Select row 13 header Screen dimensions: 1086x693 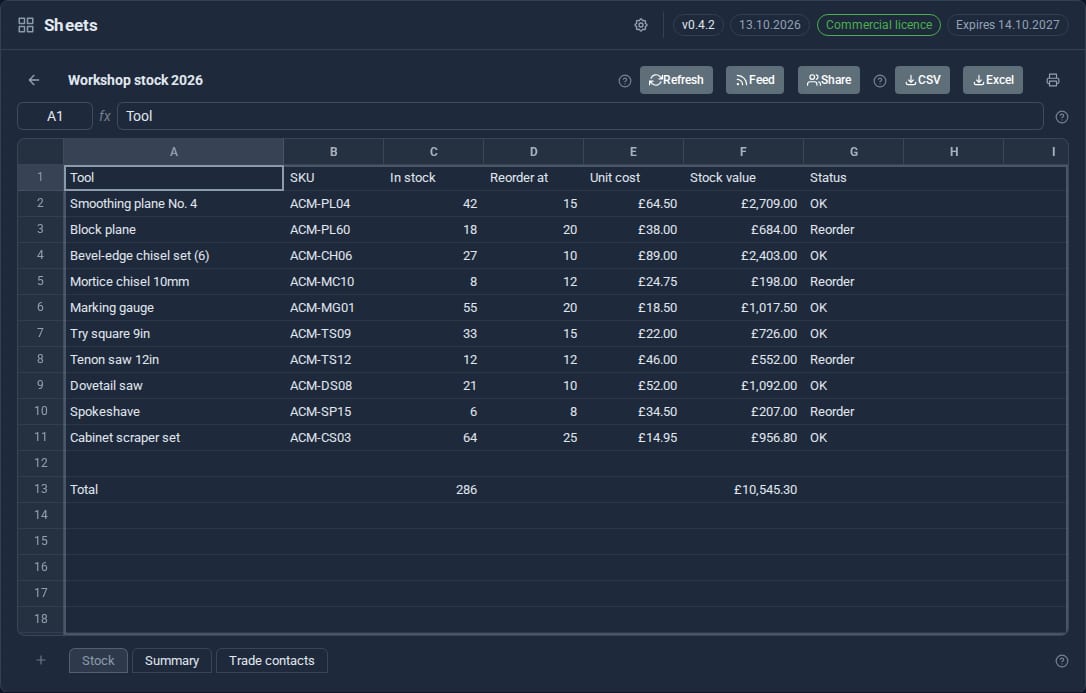click(x=41, y=489)
